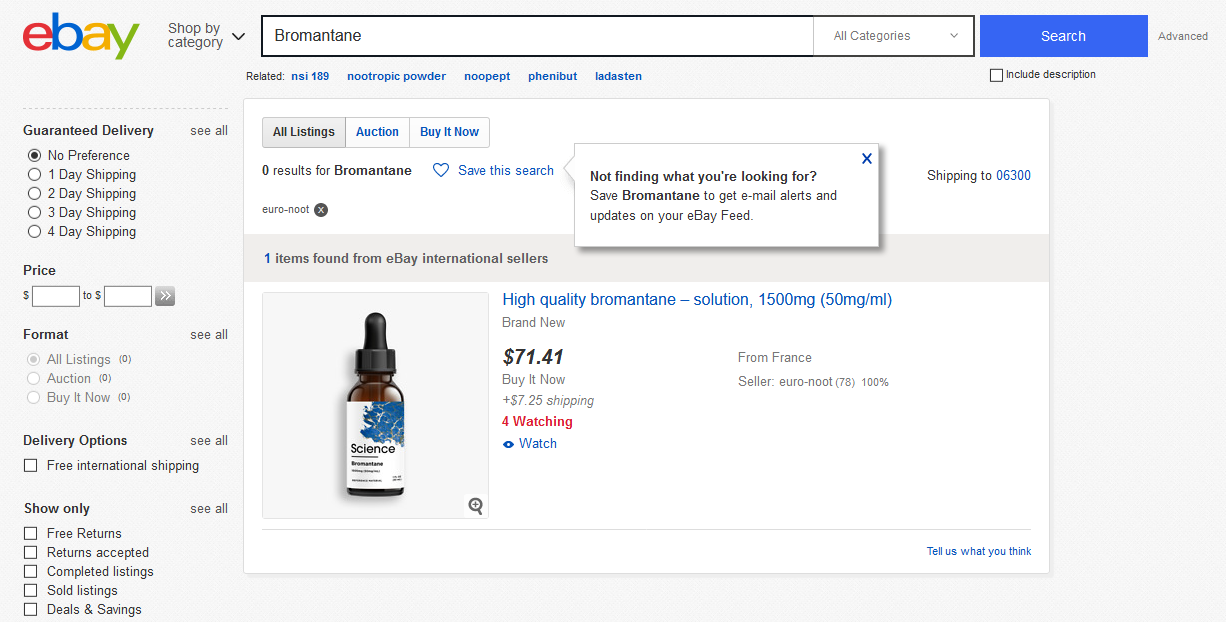
Task: Switch to the Auction tab
Action: (x=377, y=132)
